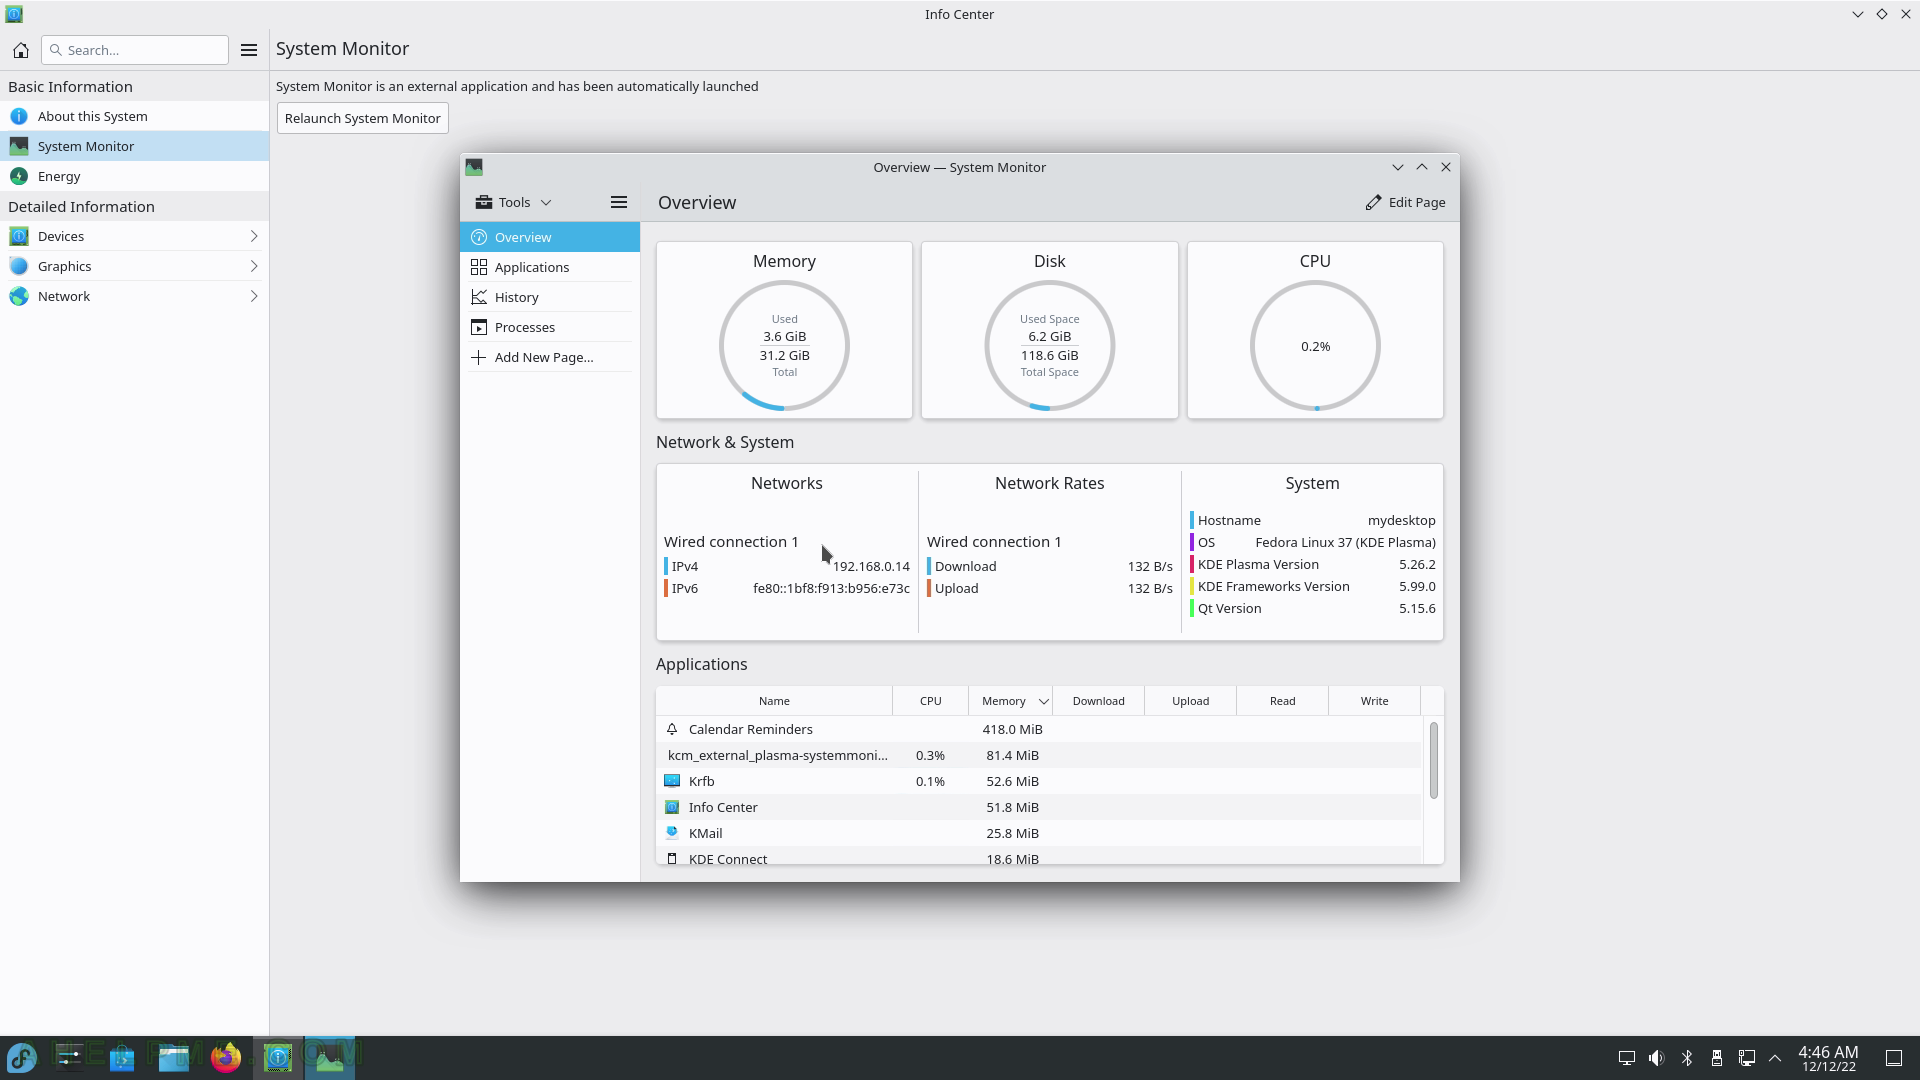Click KDE Plasma Version 5.26.2

pyautogui.click(x=1313, y=564)
